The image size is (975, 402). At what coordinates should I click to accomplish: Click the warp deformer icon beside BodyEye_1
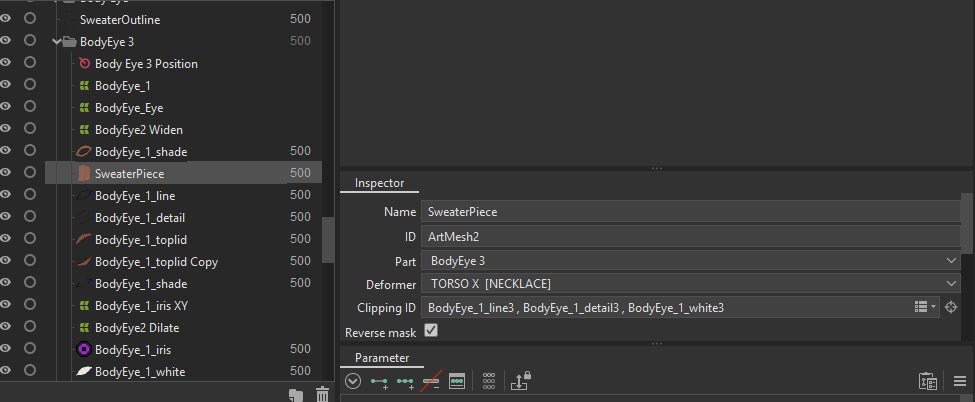point(85,86)
